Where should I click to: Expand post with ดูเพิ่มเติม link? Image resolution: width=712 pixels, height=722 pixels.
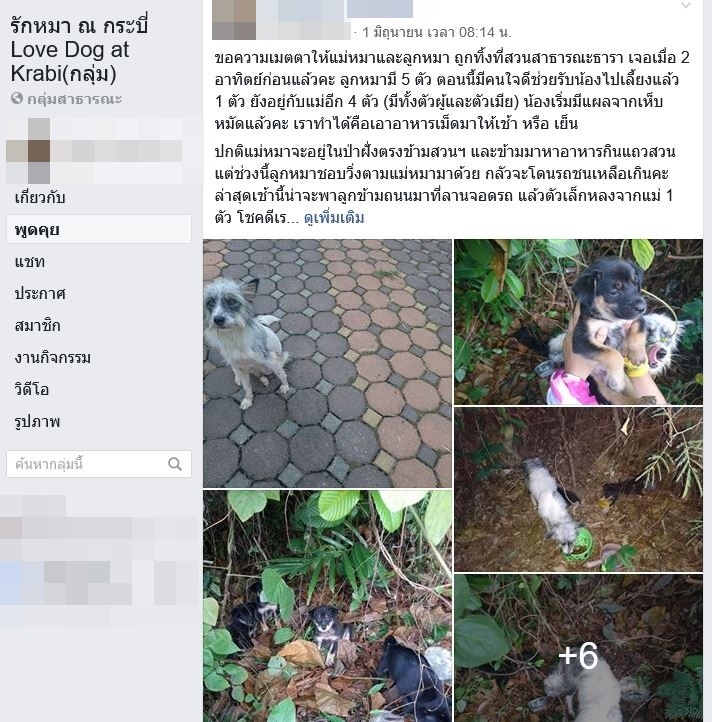[334, 217]
